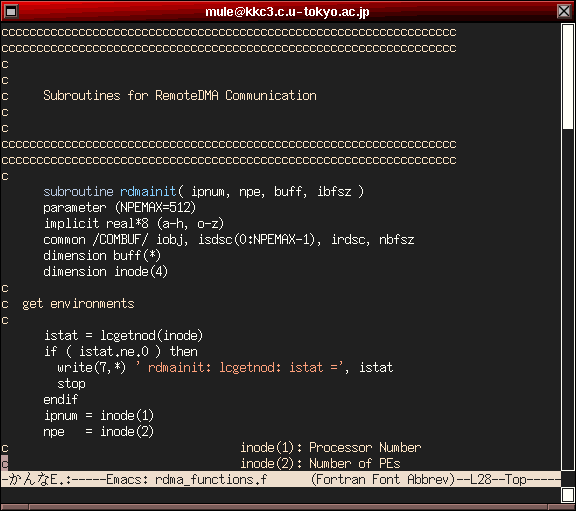Click the 'dimension buff(*)' line

[x=102, y=255]
